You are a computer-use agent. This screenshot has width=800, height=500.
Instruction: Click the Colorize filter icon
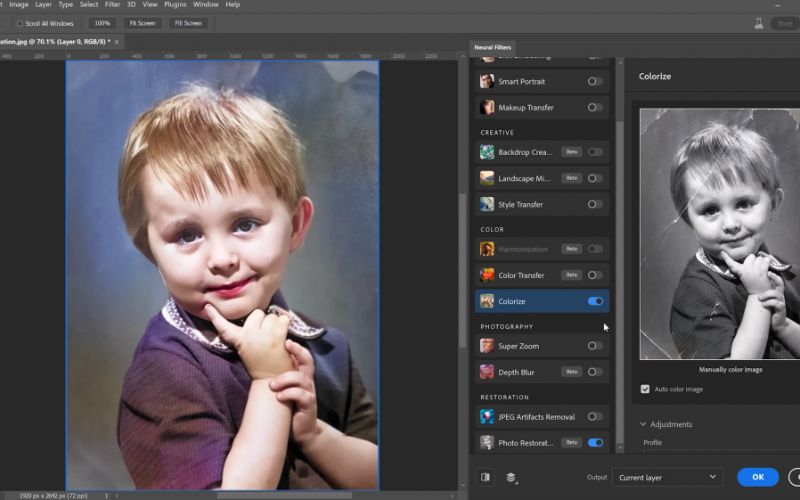[487, 301]
